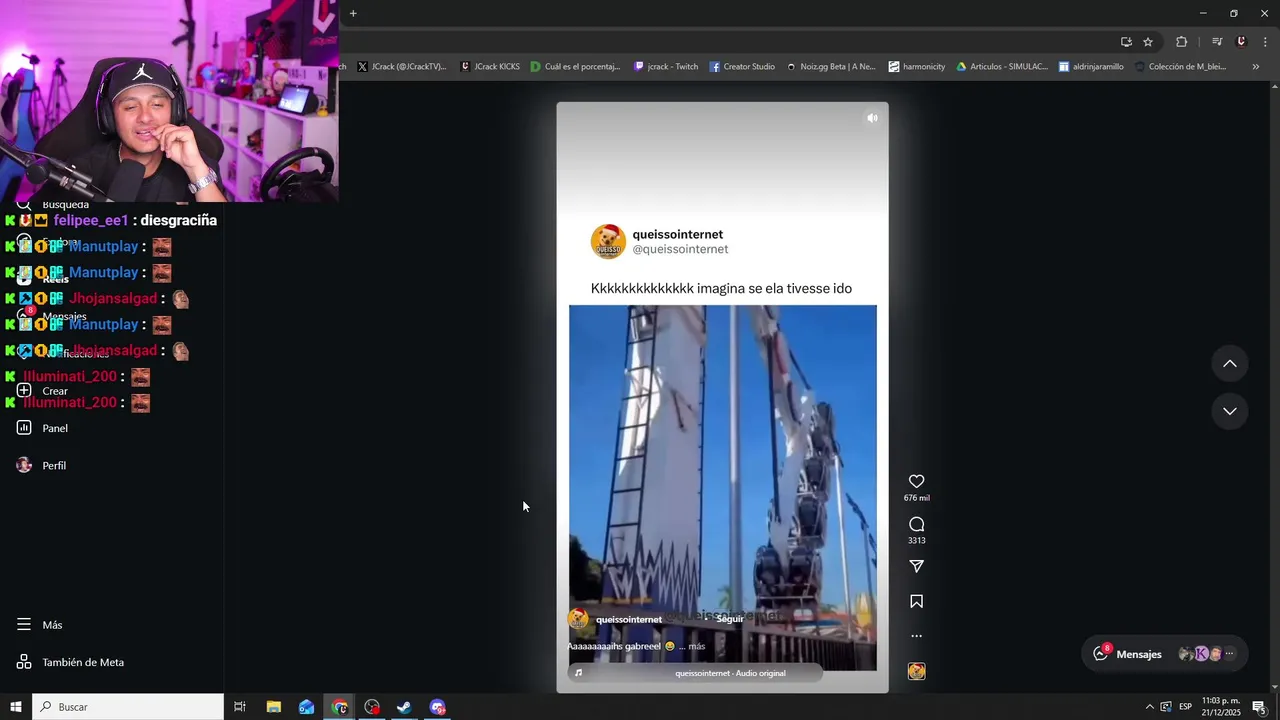Screen dimensions: 1280x720
Task: Open File Explorer from the taskbar
Action: tap(273, 707)
